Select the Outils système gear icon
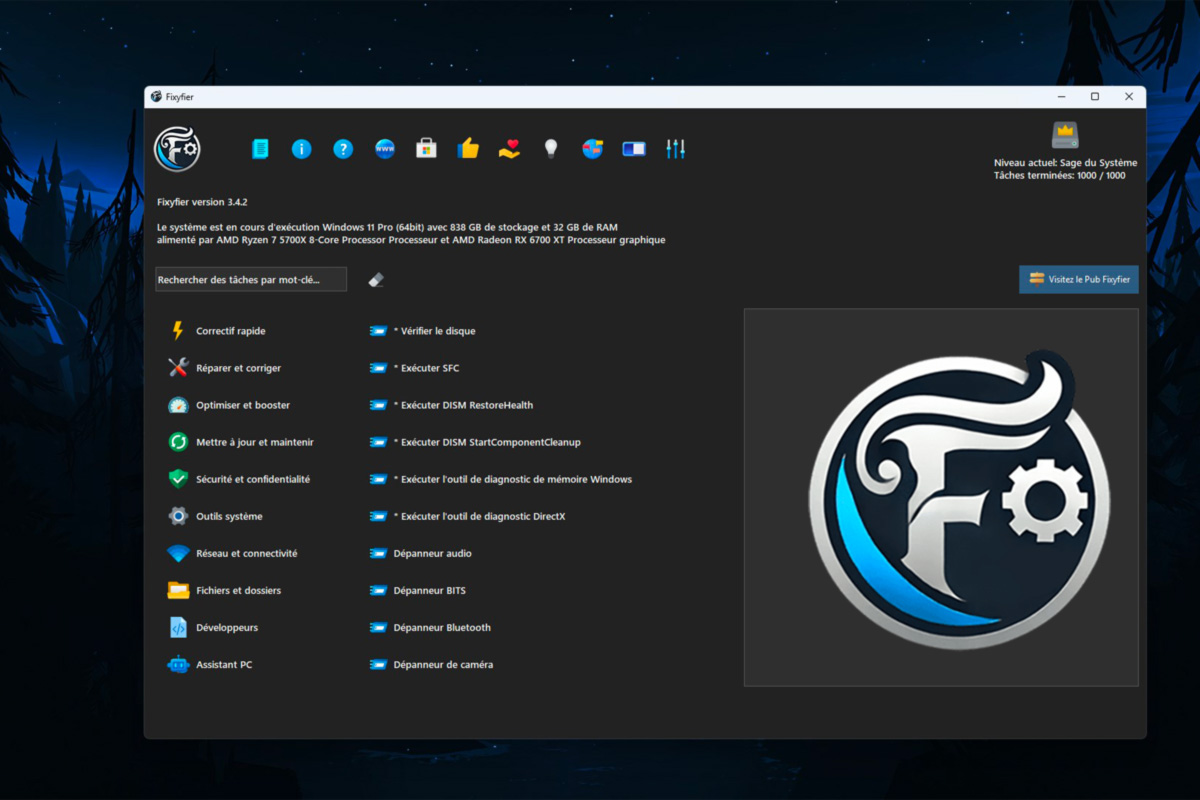Image resolution: width=1200 pixels, height=800 pixels. 178,516
